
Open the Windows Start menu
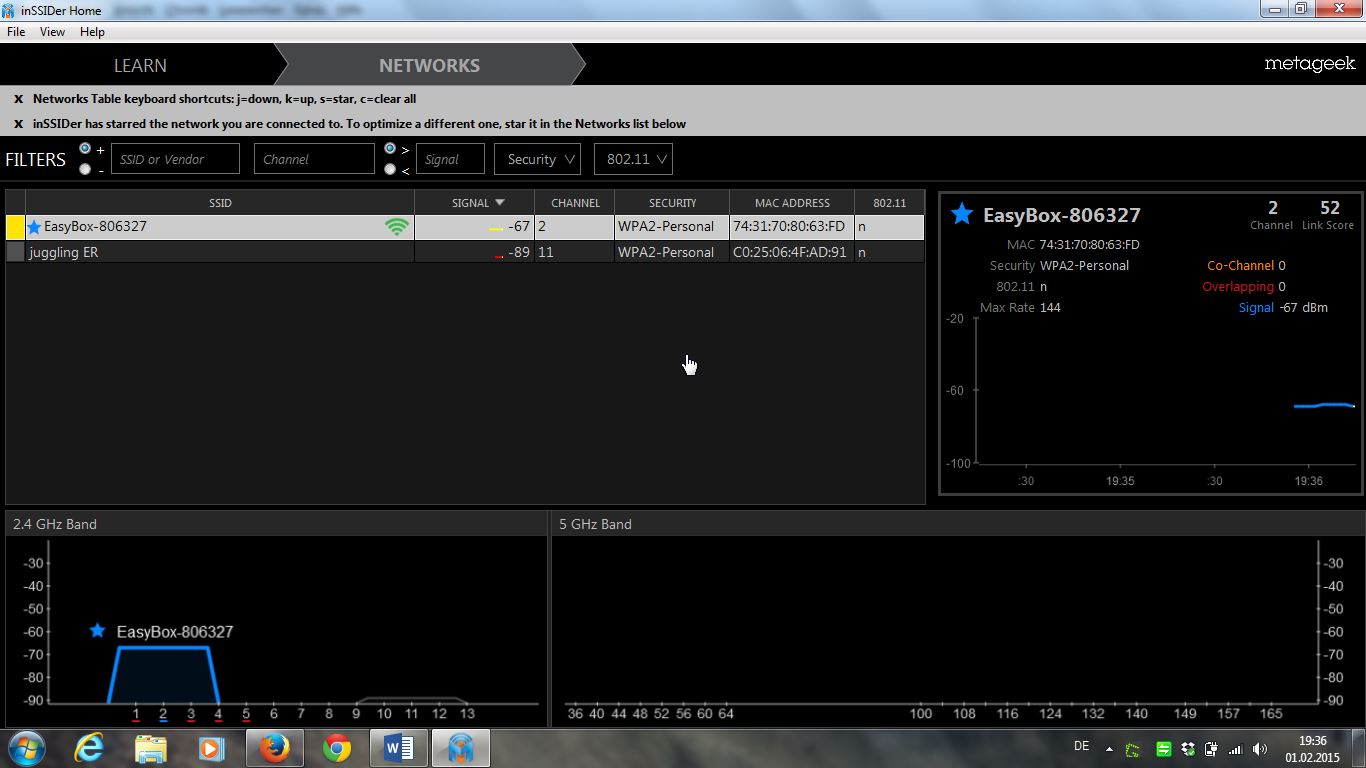pos(27,748)
